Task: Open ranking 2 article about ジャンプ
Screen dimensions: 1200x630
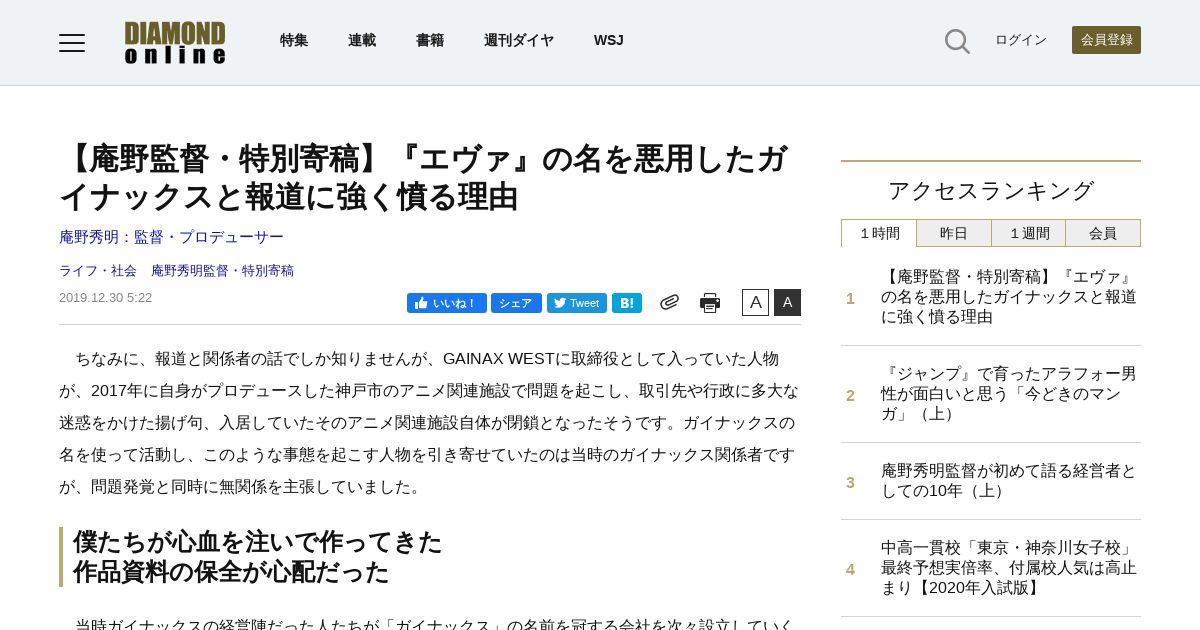Action: pyautogui.click(x=1009, y=394)
